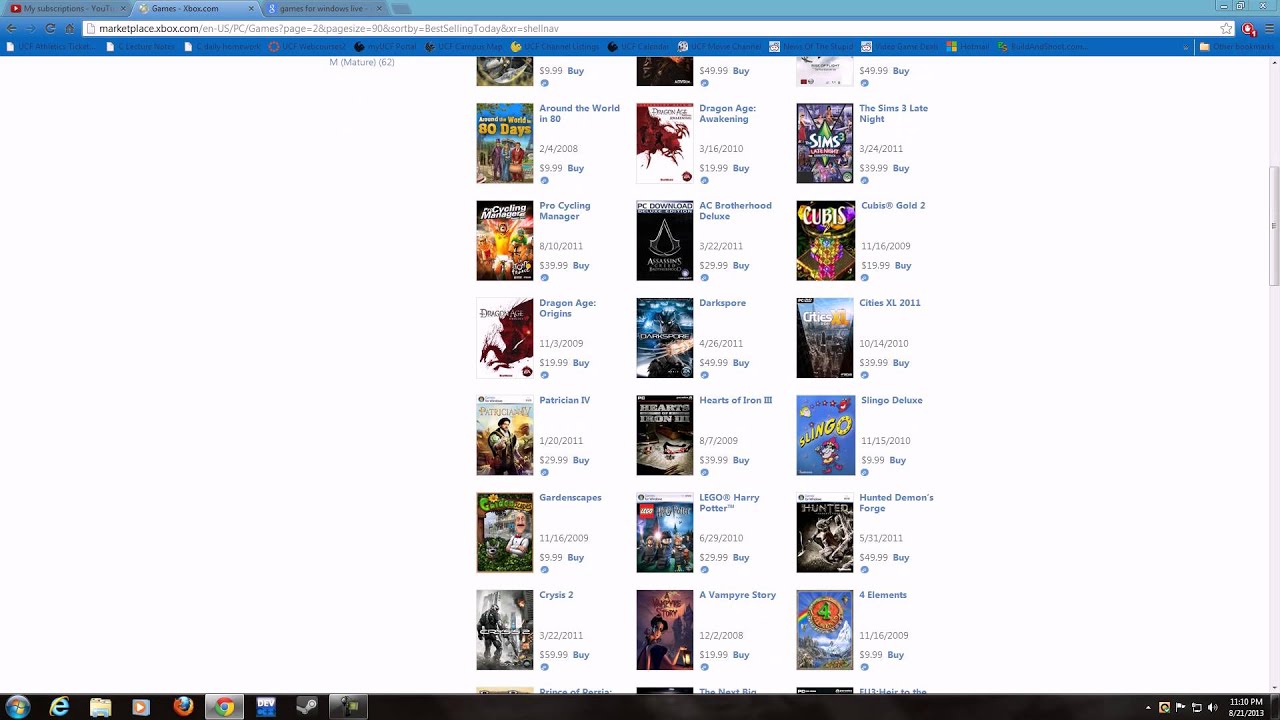1280x720 pixels.
Task: Click the Dragon Age: Origins cover art
Action: 505,338
